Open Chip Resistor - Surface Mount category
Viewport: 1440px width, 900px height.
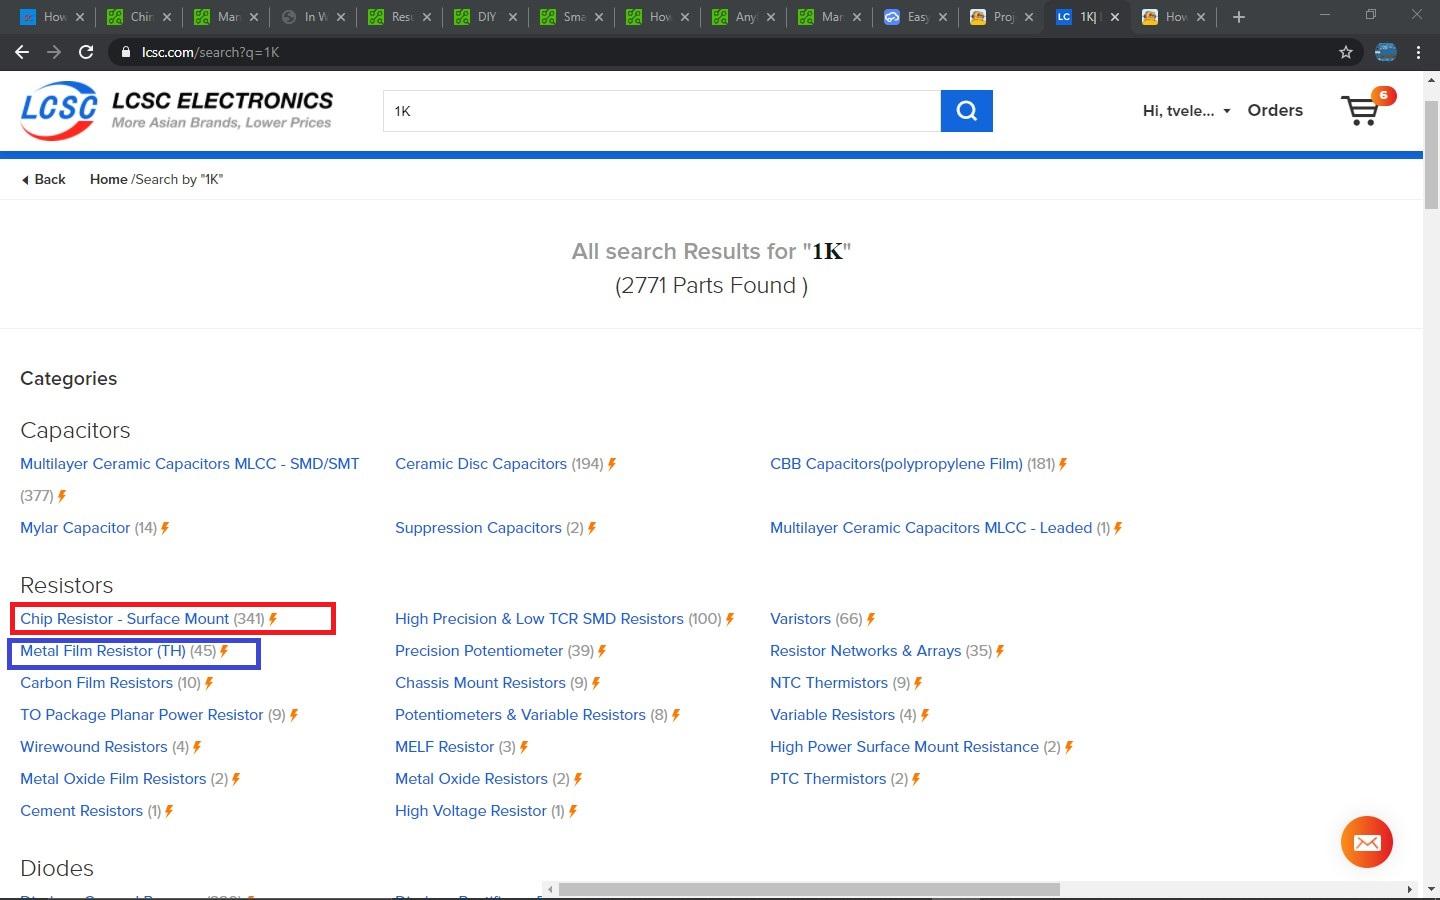pos(125,619)
